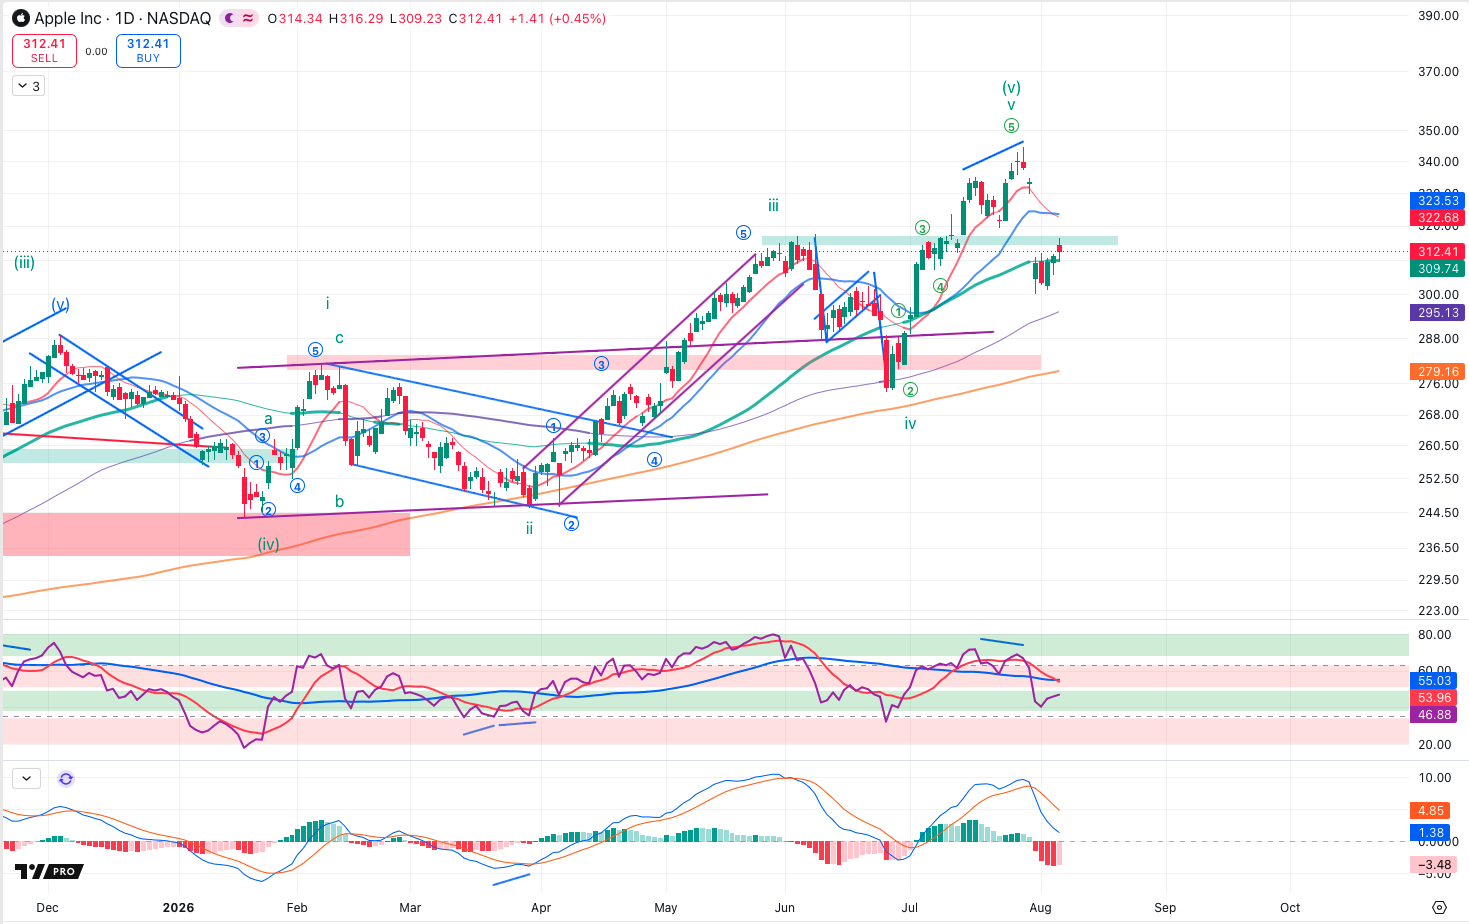Viewport: 1469px width, 924px height.
Task: Click the circular refresh icon in MACD pane
Action: click(66, 779)
